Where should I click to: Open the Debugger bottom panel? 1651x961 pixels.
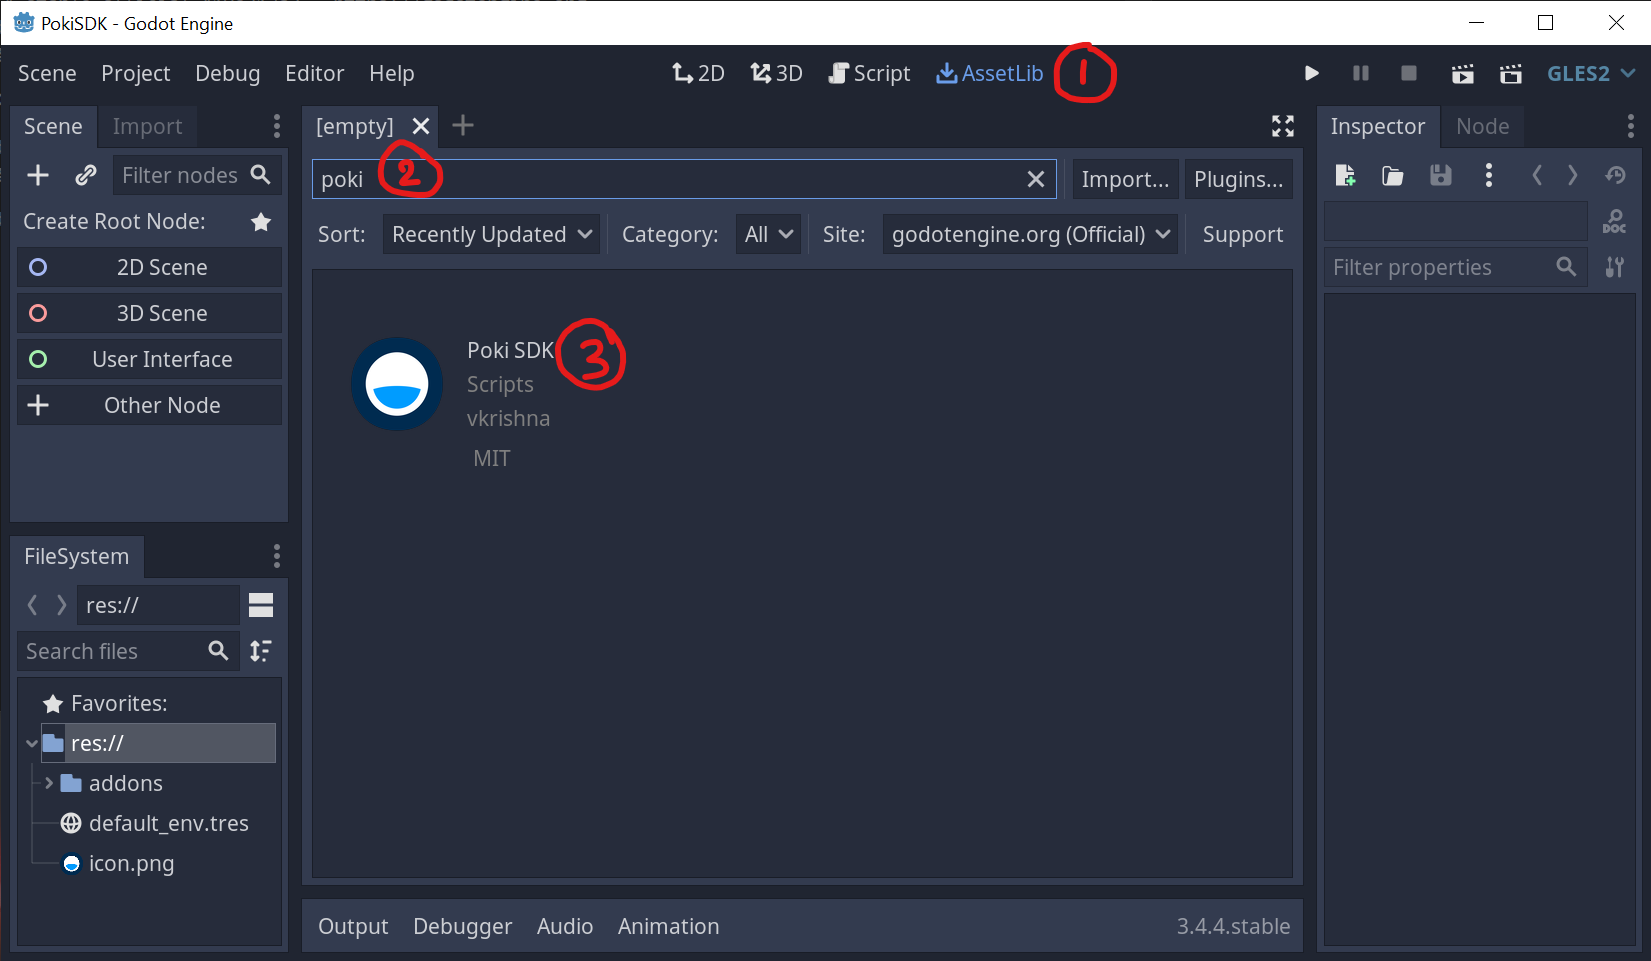(x=462, y=926)
